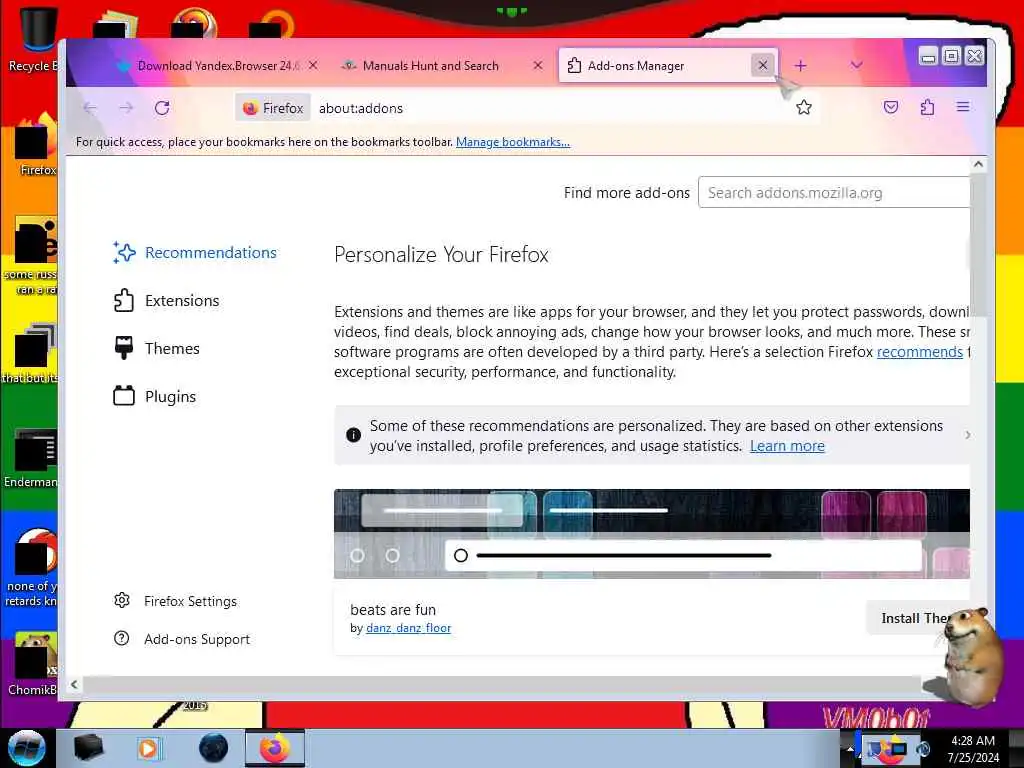Open the black folder taskbar icon

point(88,748)
